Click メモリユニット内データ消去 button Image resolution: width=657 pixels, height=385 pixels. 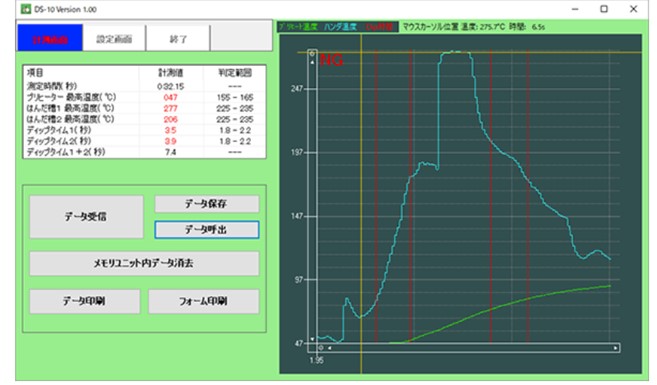[x=144, y=264]
